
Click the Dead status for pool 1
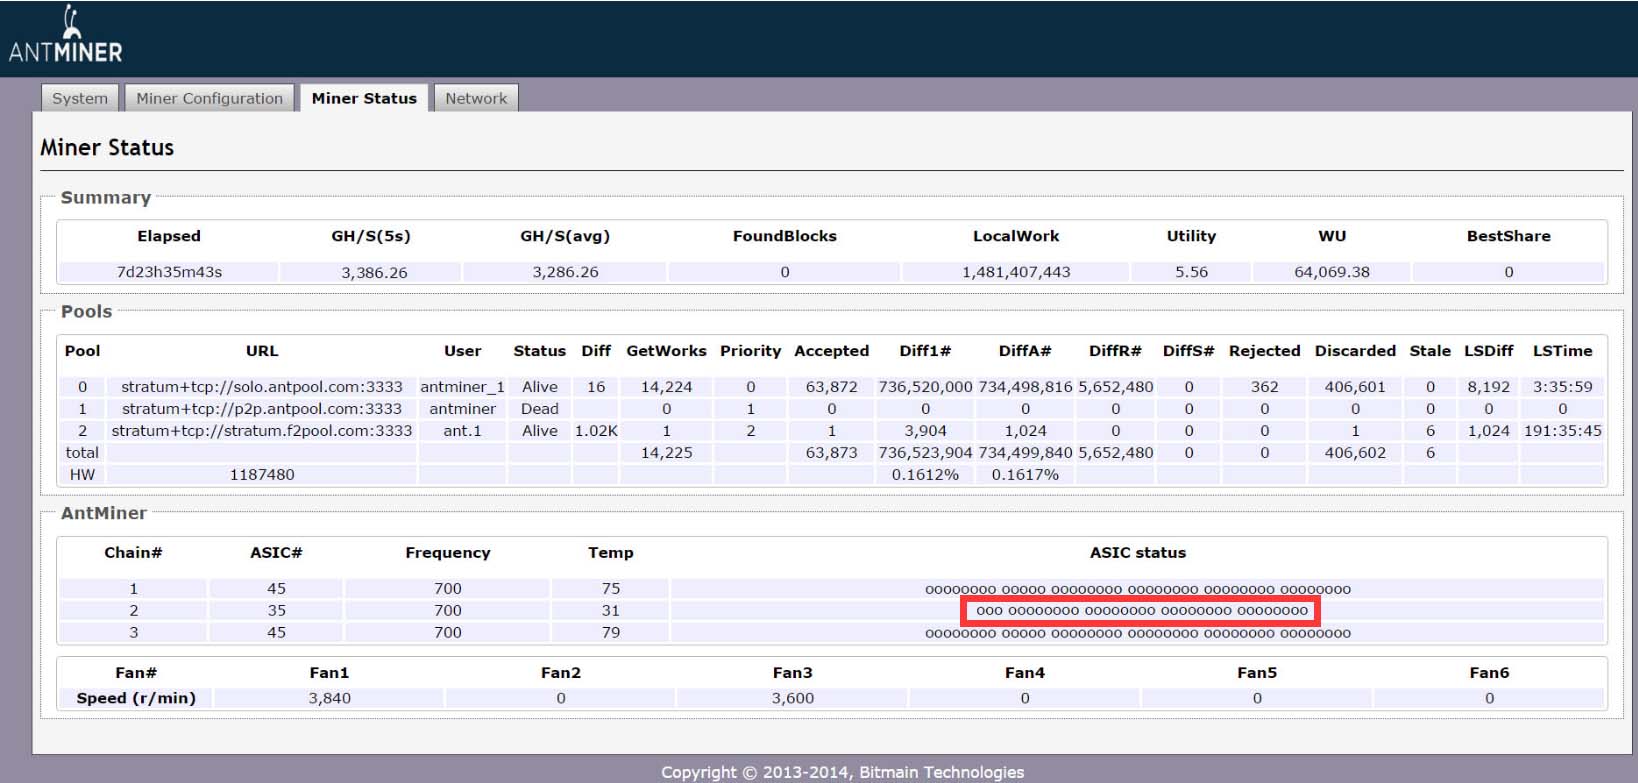pyautogui.click(x=539, y=409)
